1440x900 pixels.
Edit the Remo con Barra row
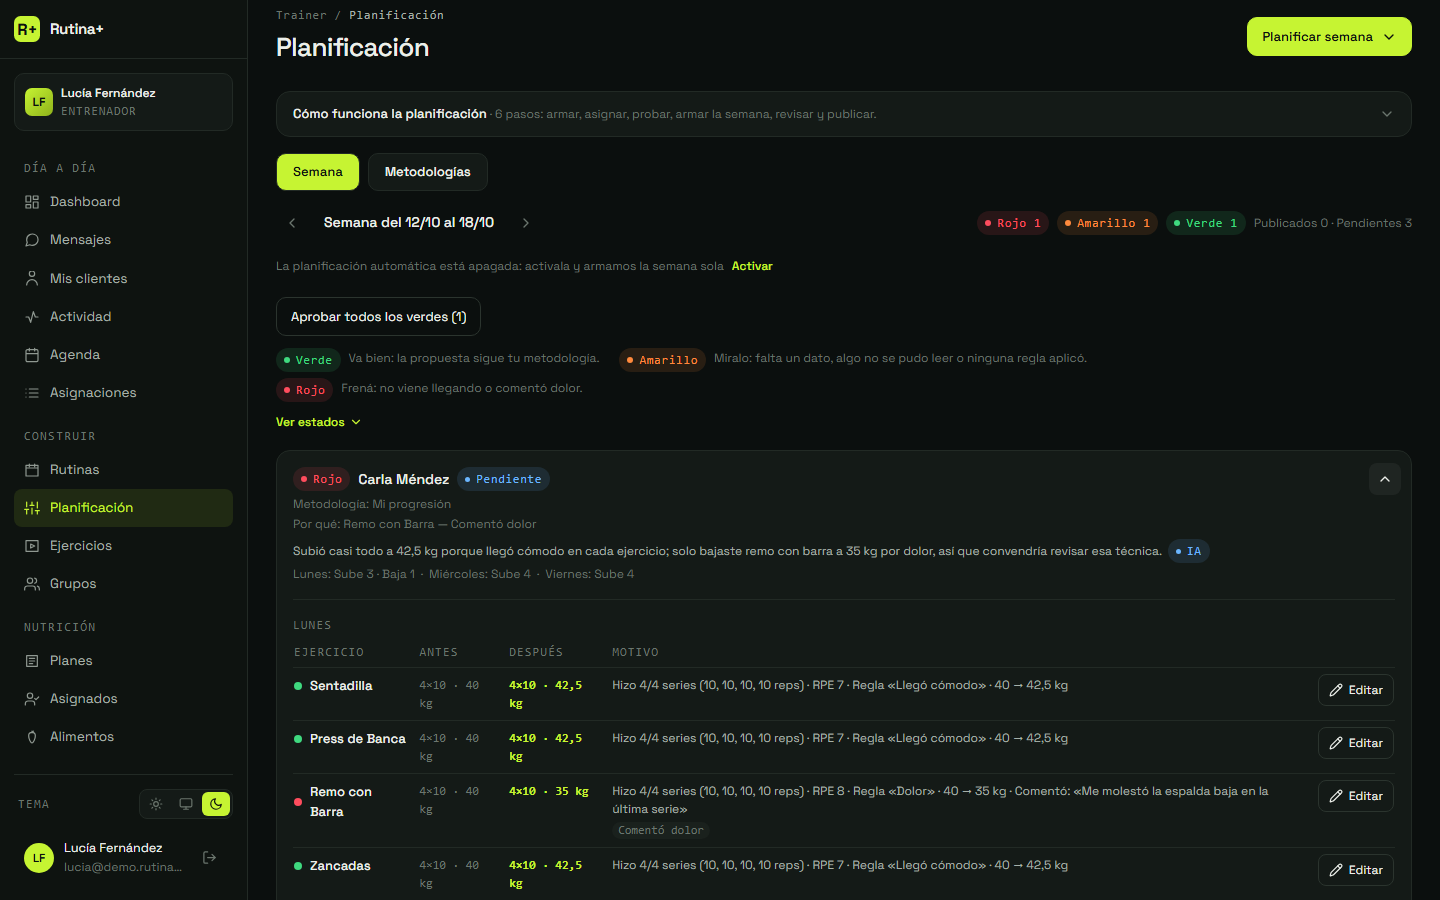(x=1356, y=796)
